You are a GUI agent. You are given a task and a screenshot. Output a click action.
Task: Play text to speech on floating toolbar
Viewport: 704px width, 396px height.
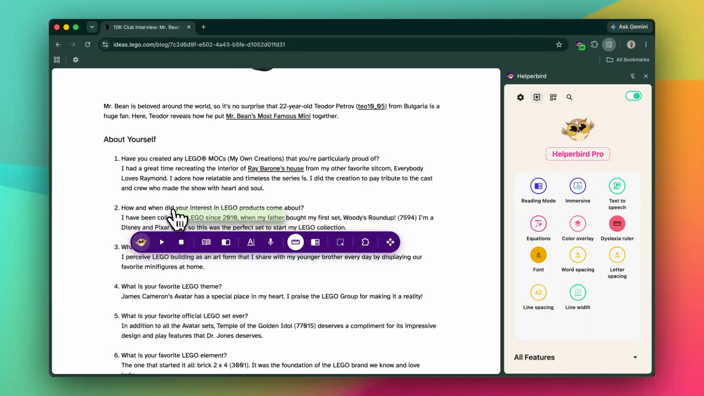pyautogui.click(x=162, y=242)
